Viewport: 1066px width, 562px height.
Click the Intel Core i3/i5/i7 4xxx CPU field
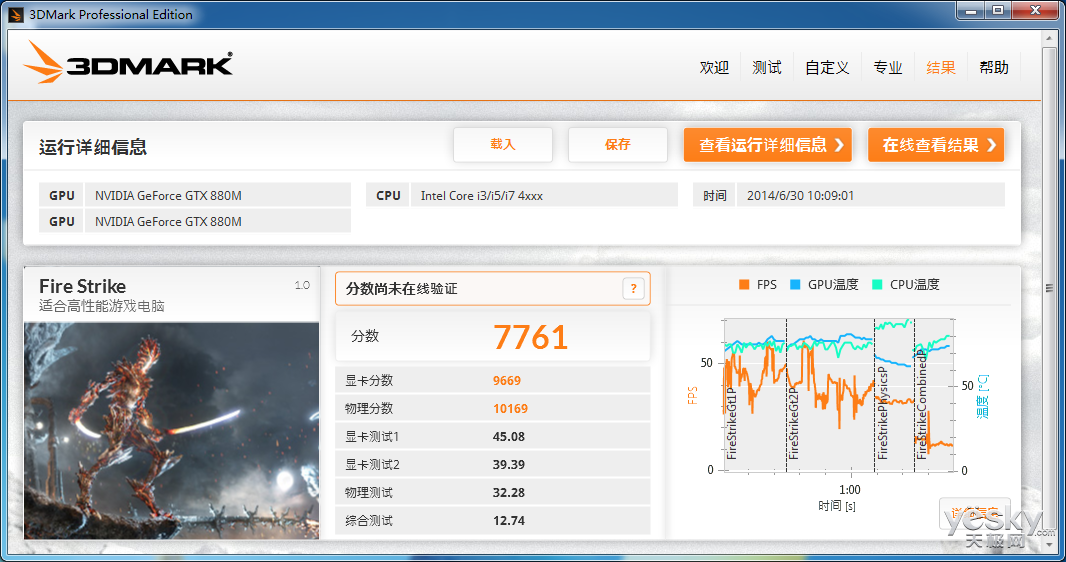tap(544, 195)
